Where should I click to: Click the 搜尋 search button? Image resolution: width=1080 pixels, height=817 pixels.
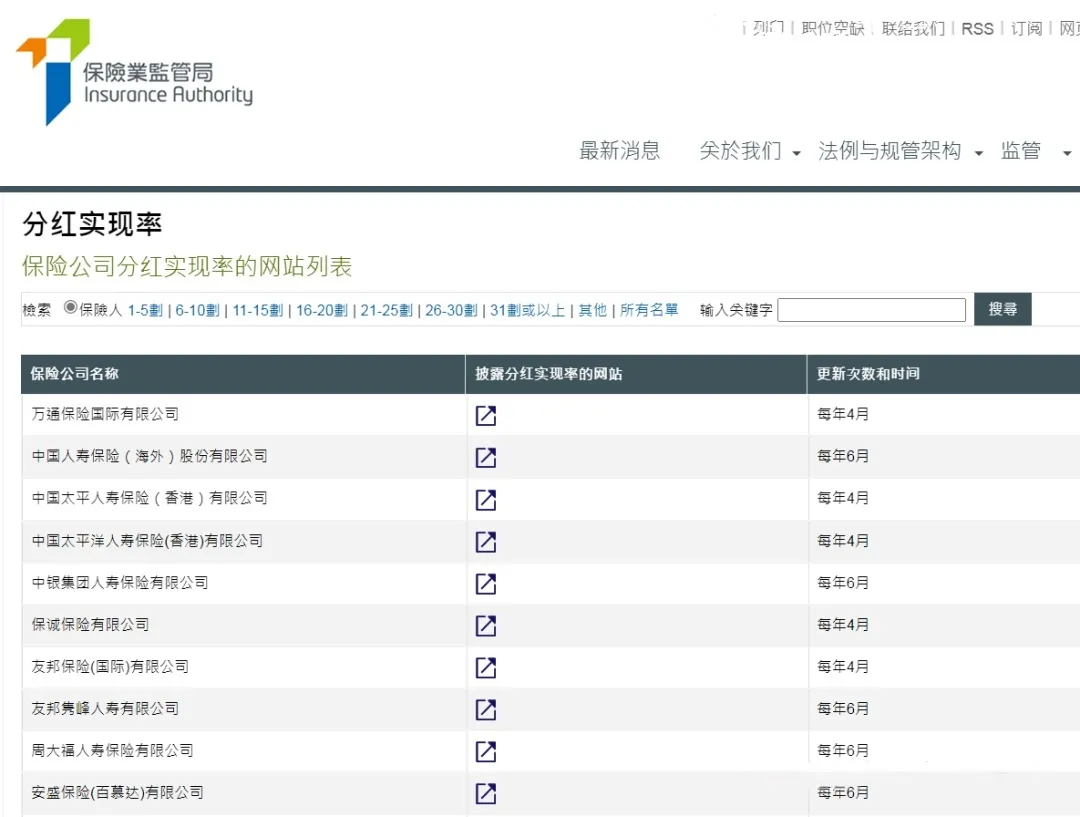click(1003, 309)
